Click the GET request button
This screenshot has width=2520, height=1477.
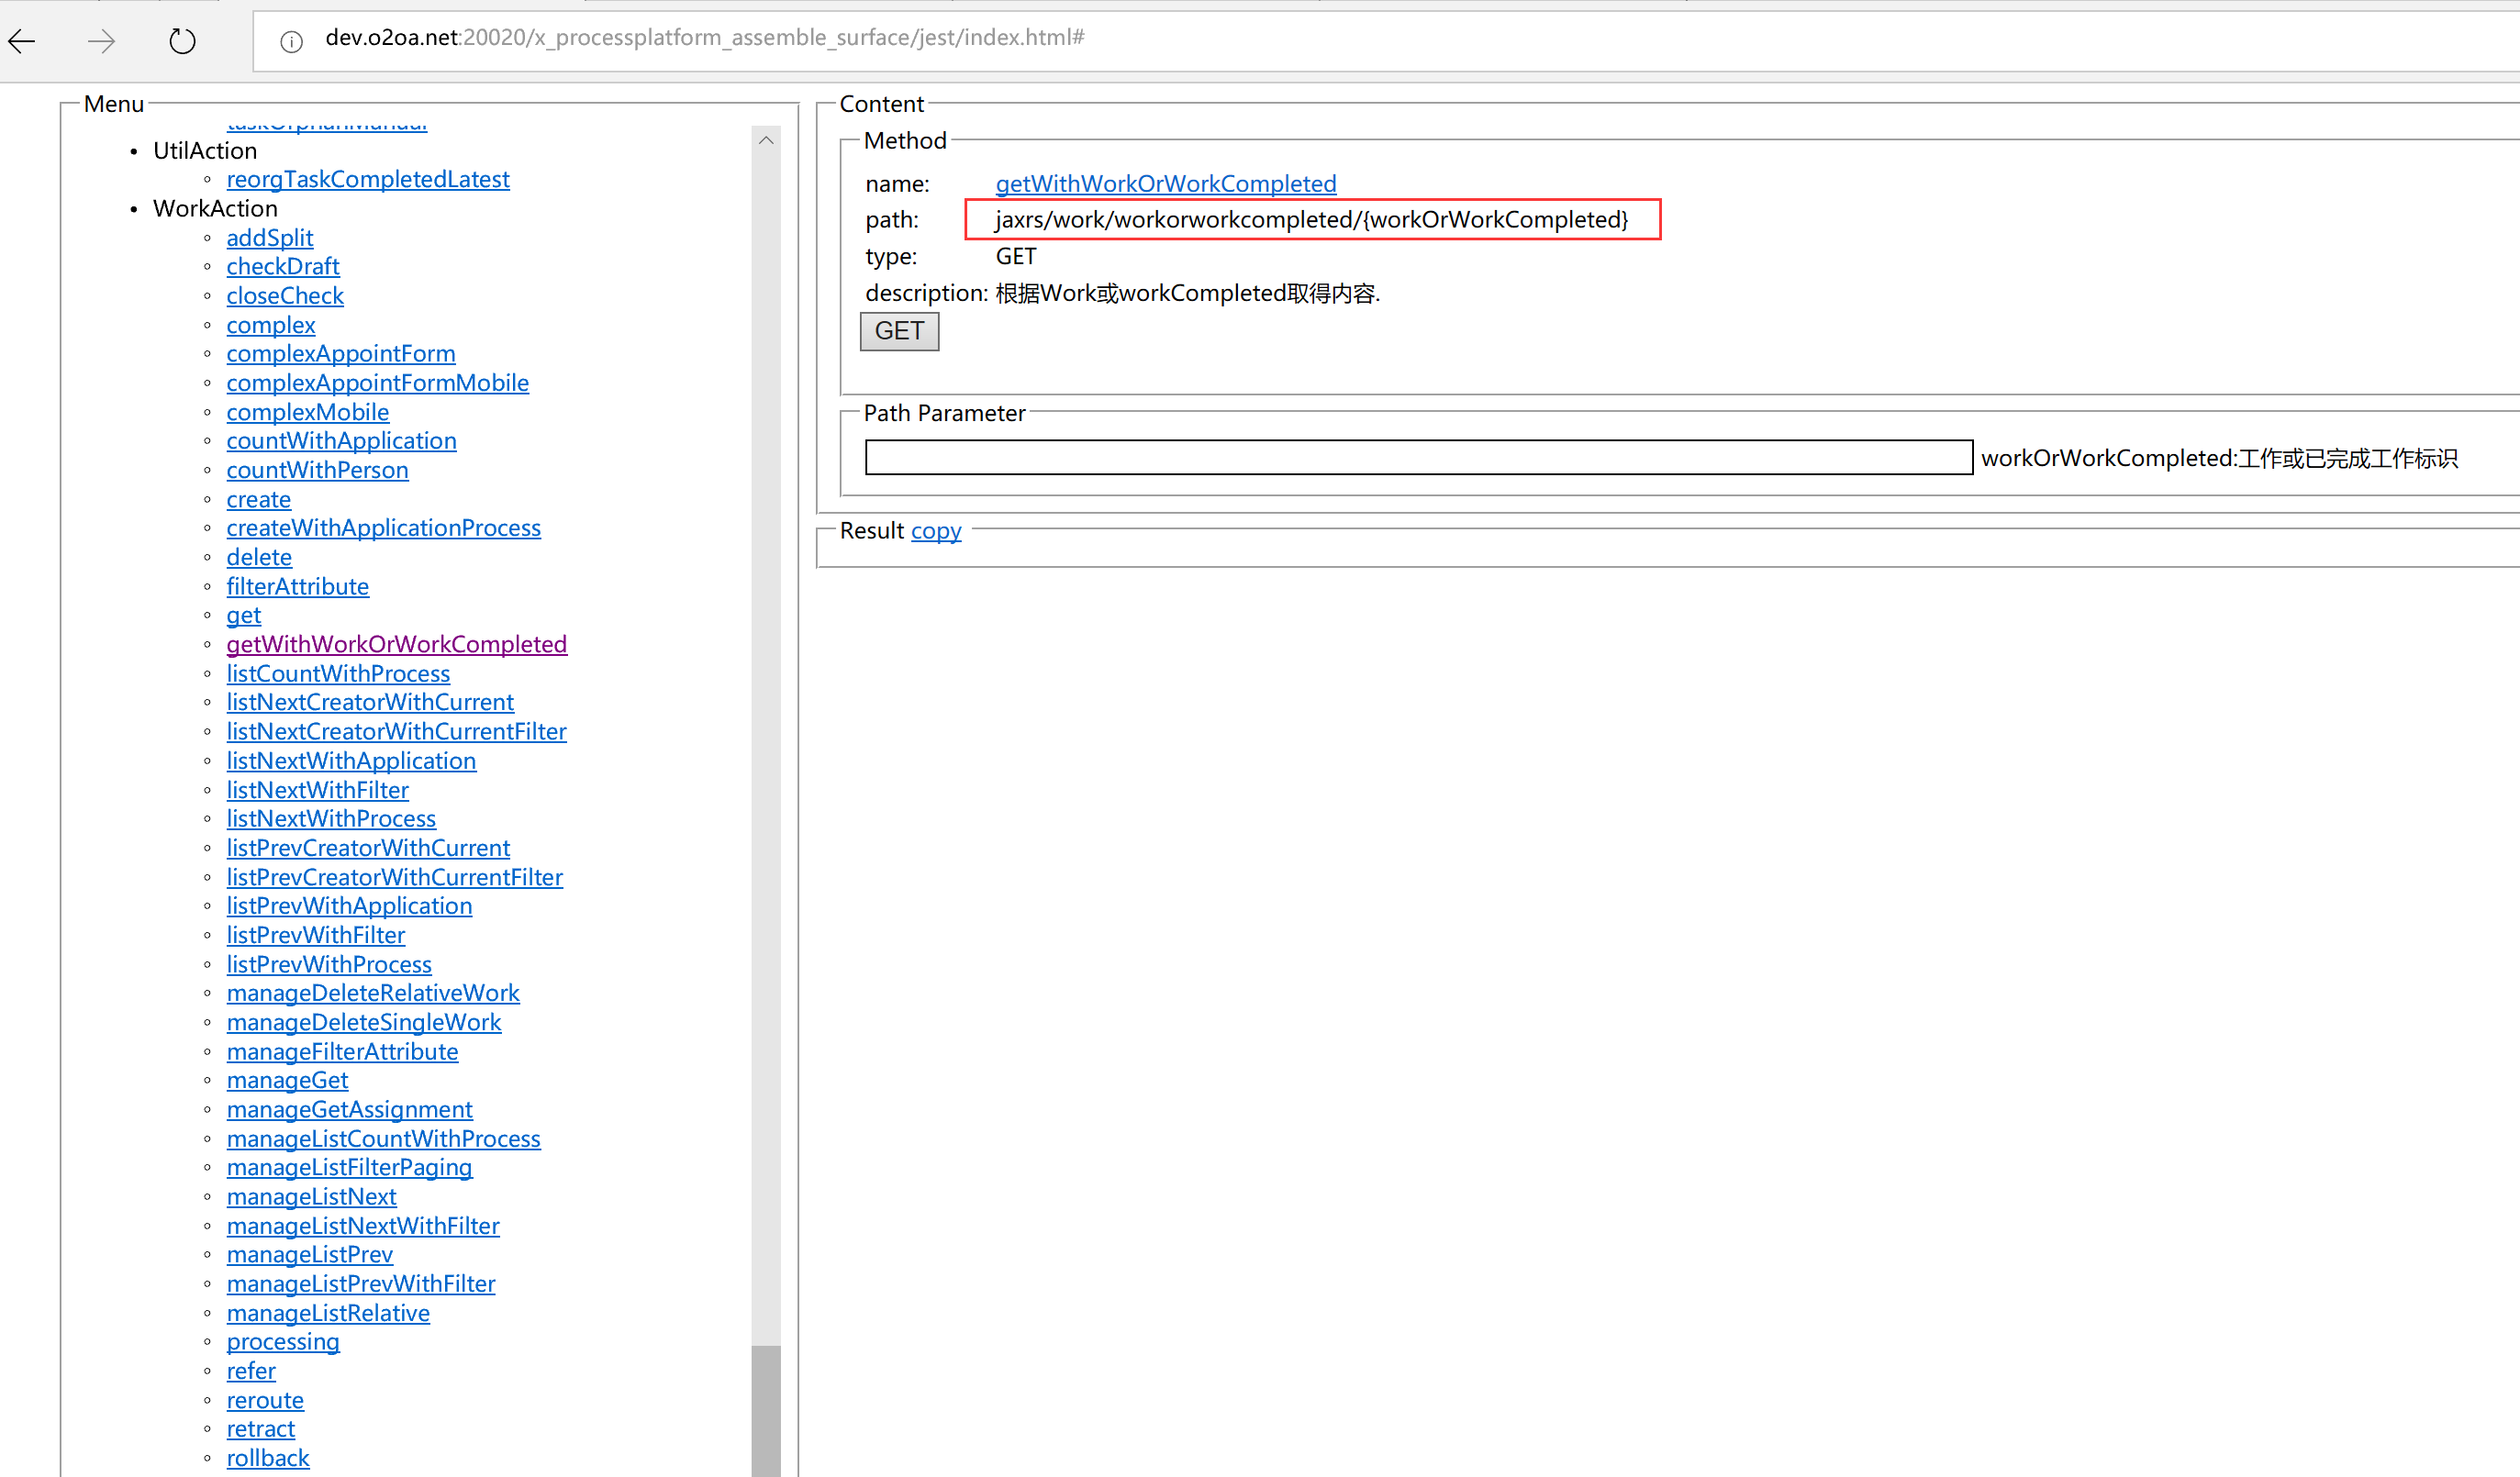coord(899,331)
